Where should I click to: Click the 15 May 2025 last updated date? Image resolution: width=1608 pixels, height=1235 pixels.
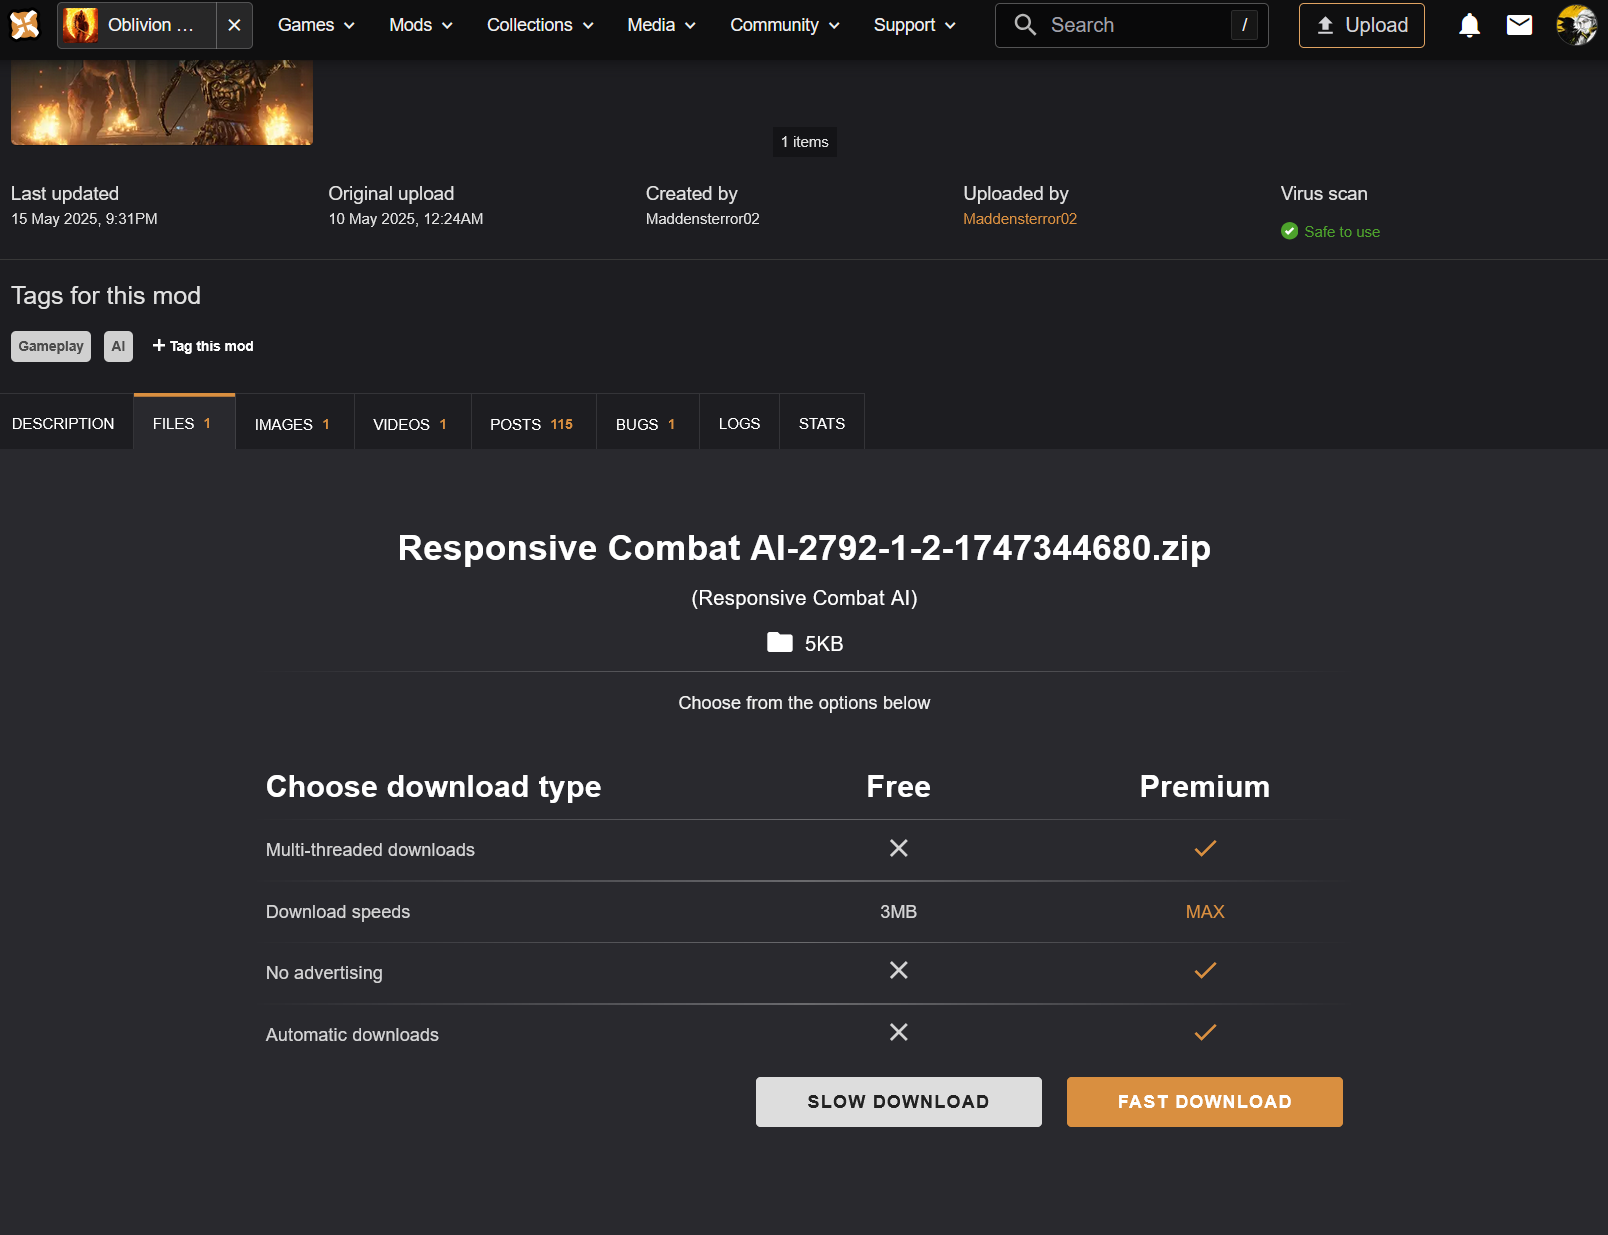84,219
